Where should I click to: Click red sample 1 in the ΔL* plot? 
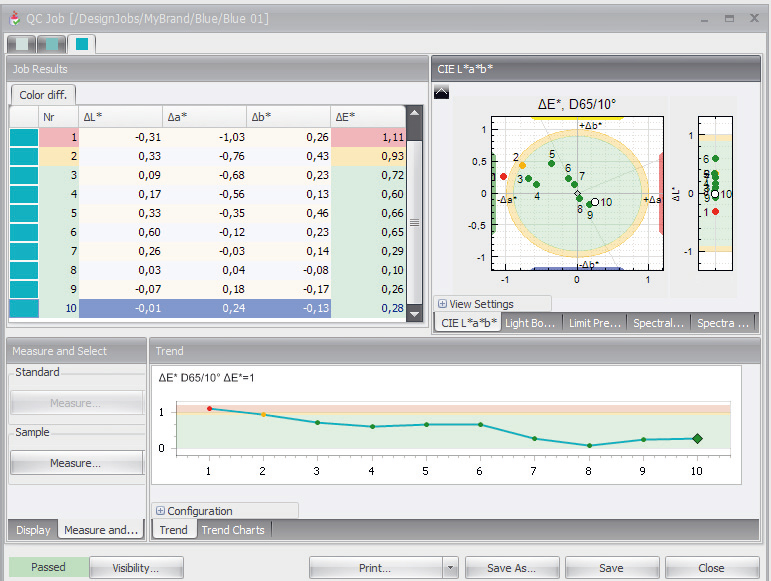pos(715,211)
